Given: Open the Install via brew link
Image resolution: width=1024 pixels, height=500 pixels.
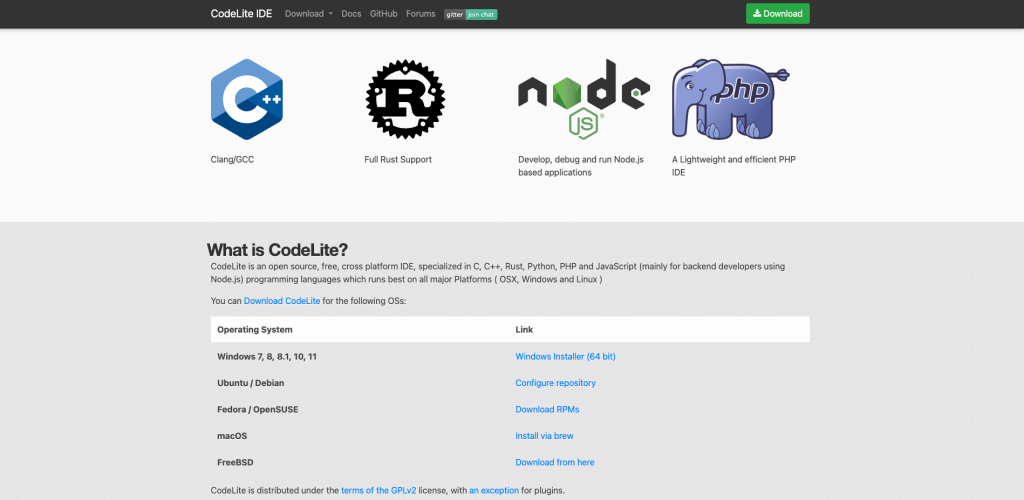Looking at the screenshot, I should tap(545, 435).
